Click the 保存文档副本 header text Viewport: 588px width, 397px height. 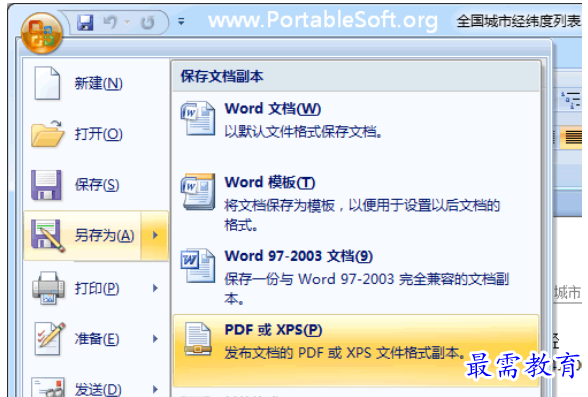[x=222, y=76]
